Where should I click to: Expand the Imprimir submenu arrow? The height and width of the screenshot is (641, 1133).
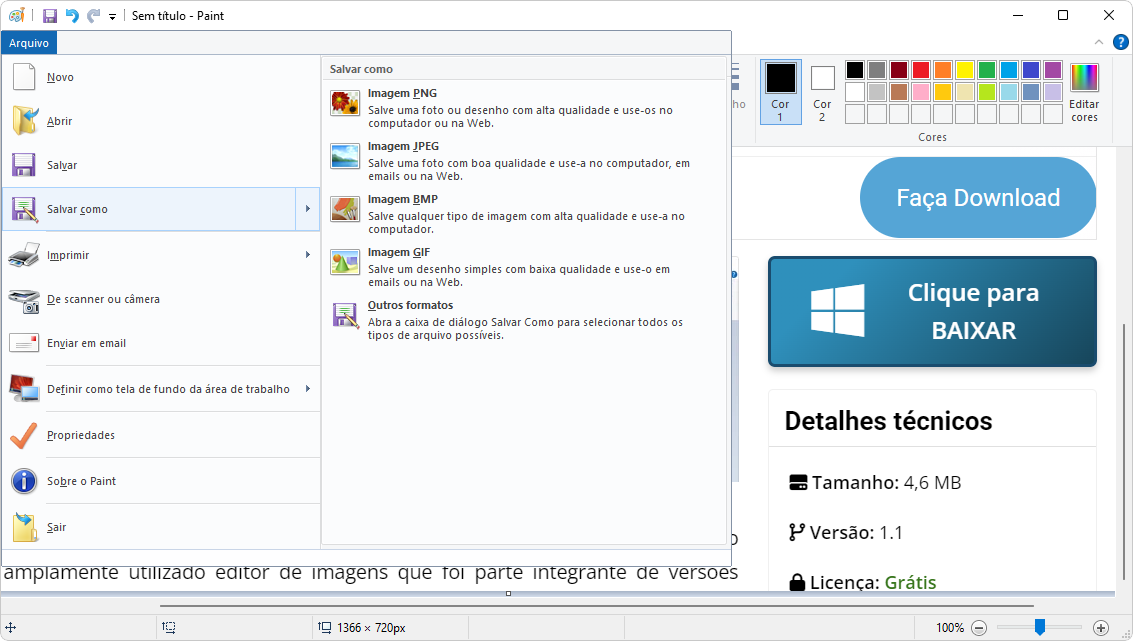308,255
